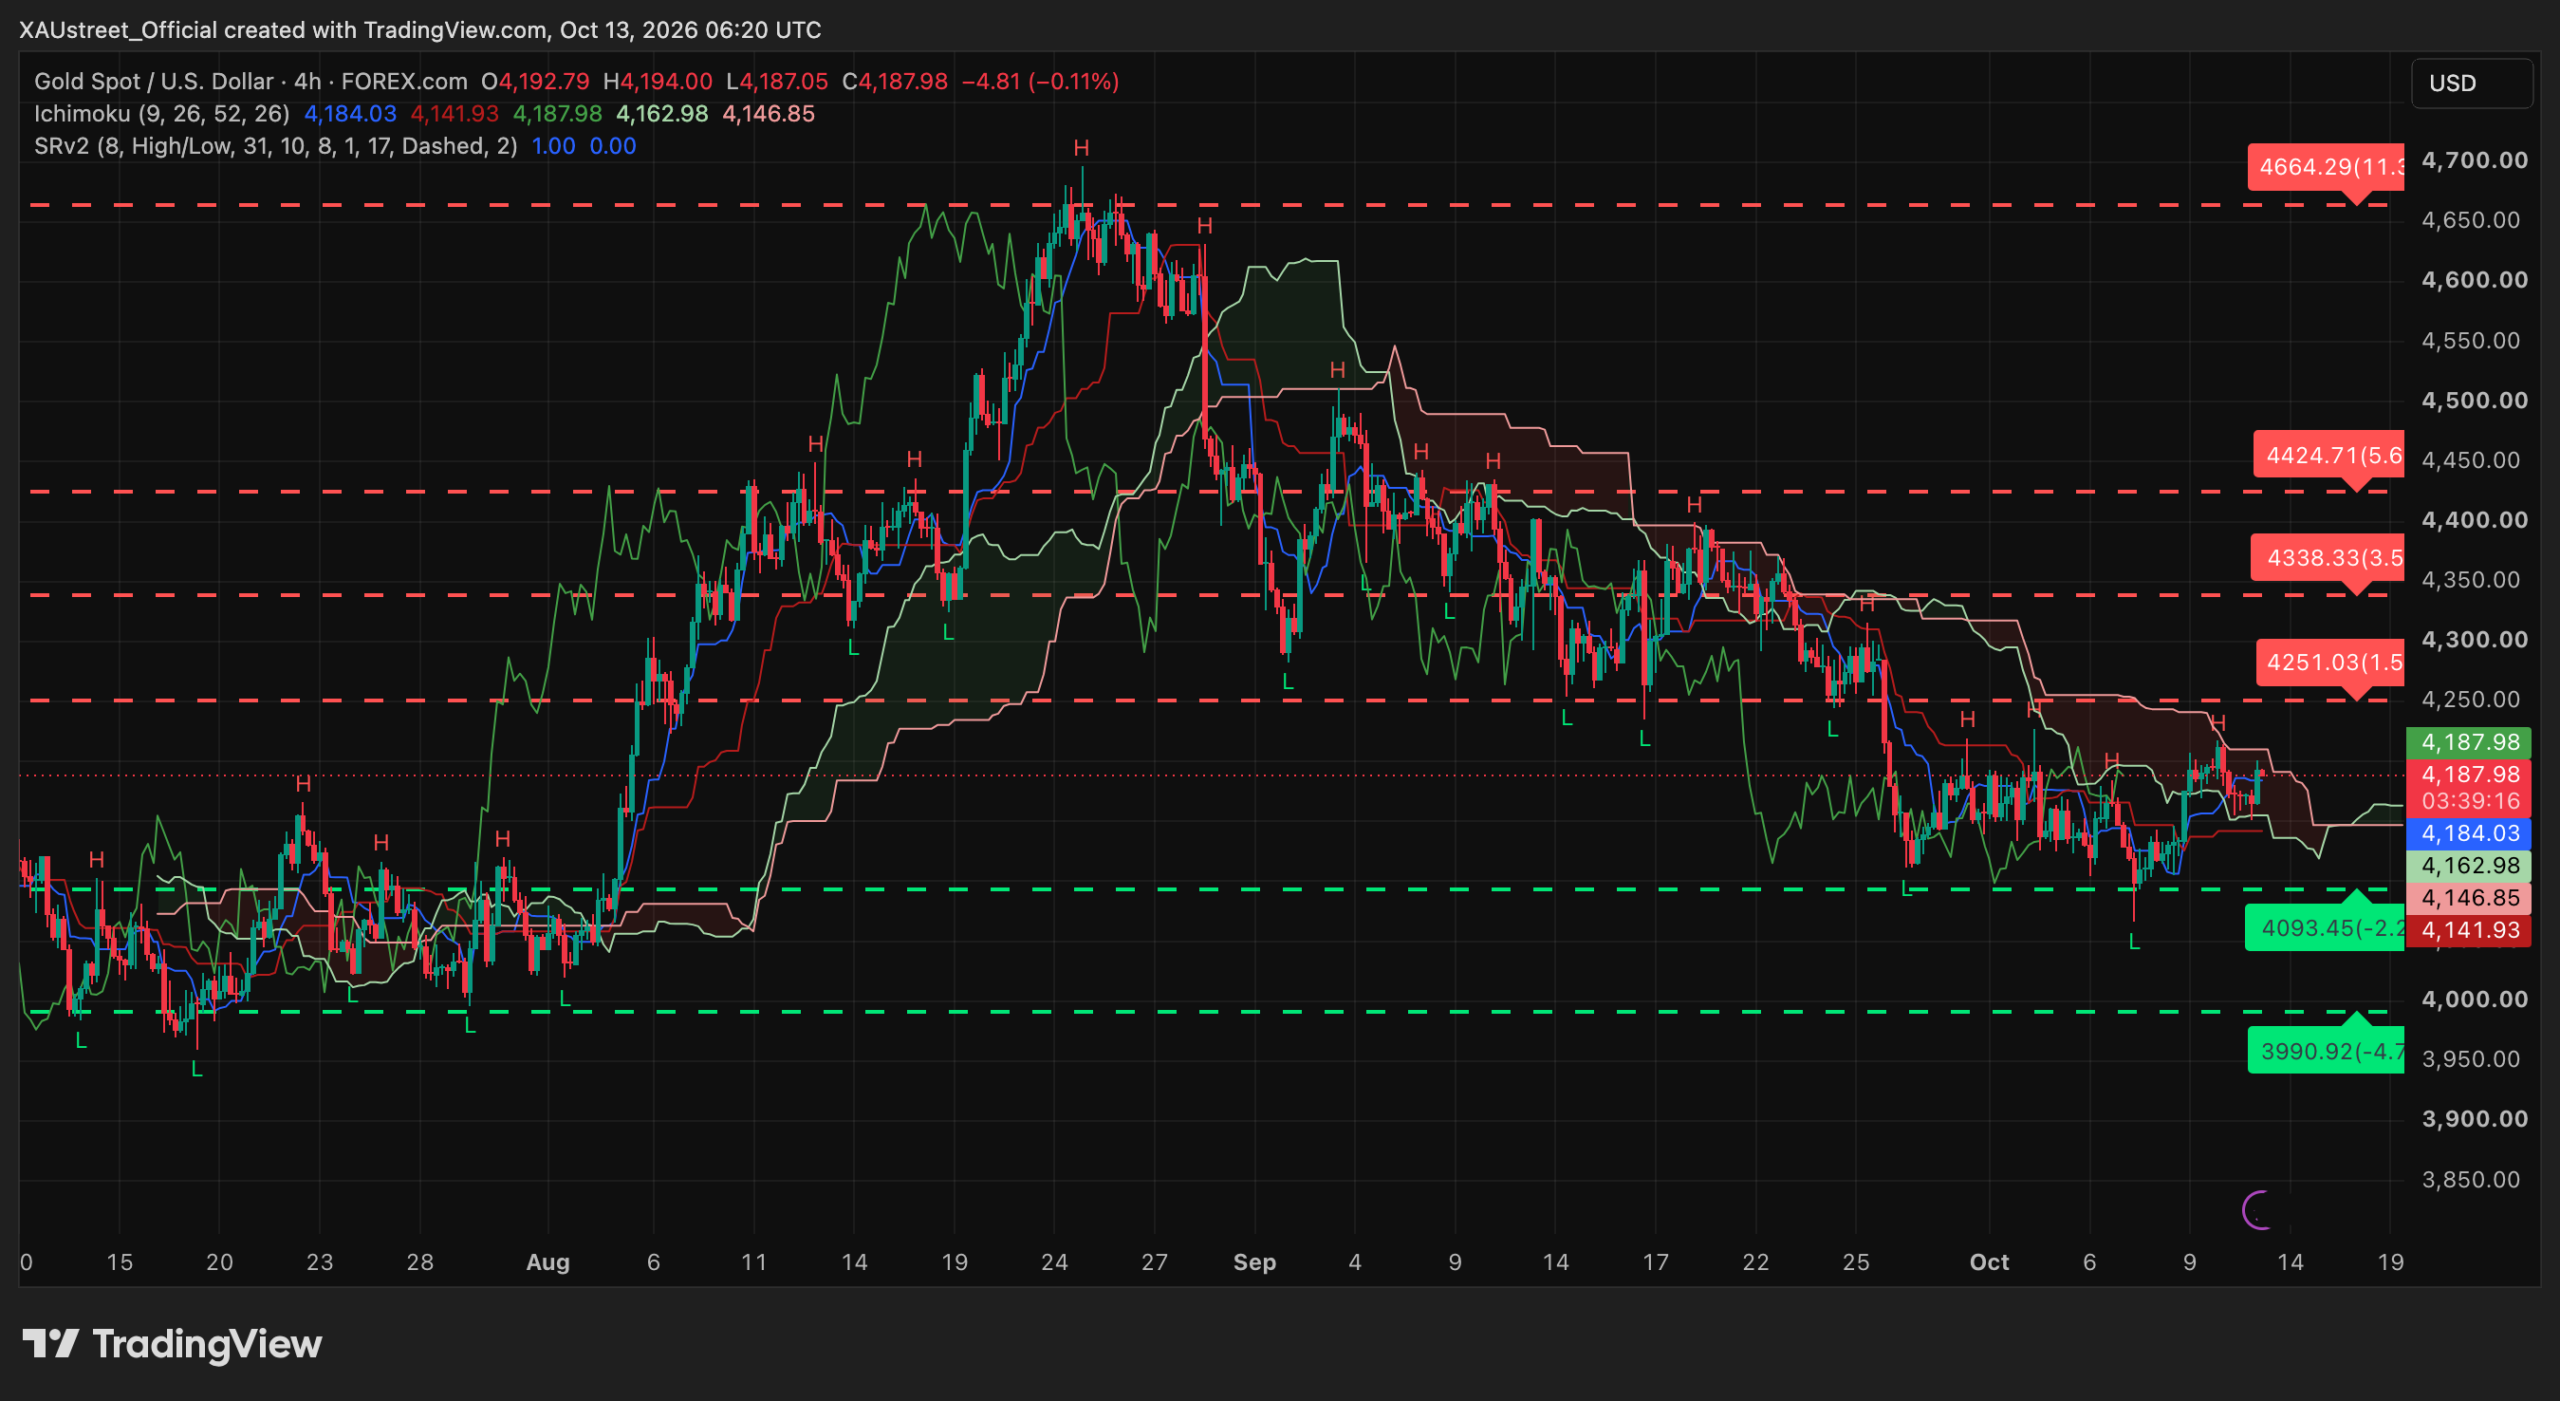Click the 4,500.00 price axis label
Screen dimensions: 2560x1401
click(2474, 400)
